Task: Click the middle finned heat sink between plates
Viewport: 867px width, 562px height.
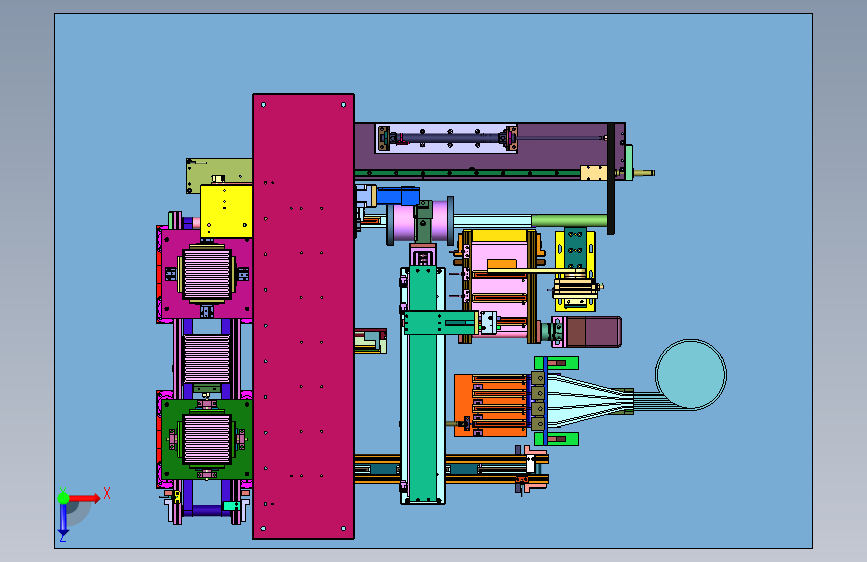Action: click(x=206, y=358)
